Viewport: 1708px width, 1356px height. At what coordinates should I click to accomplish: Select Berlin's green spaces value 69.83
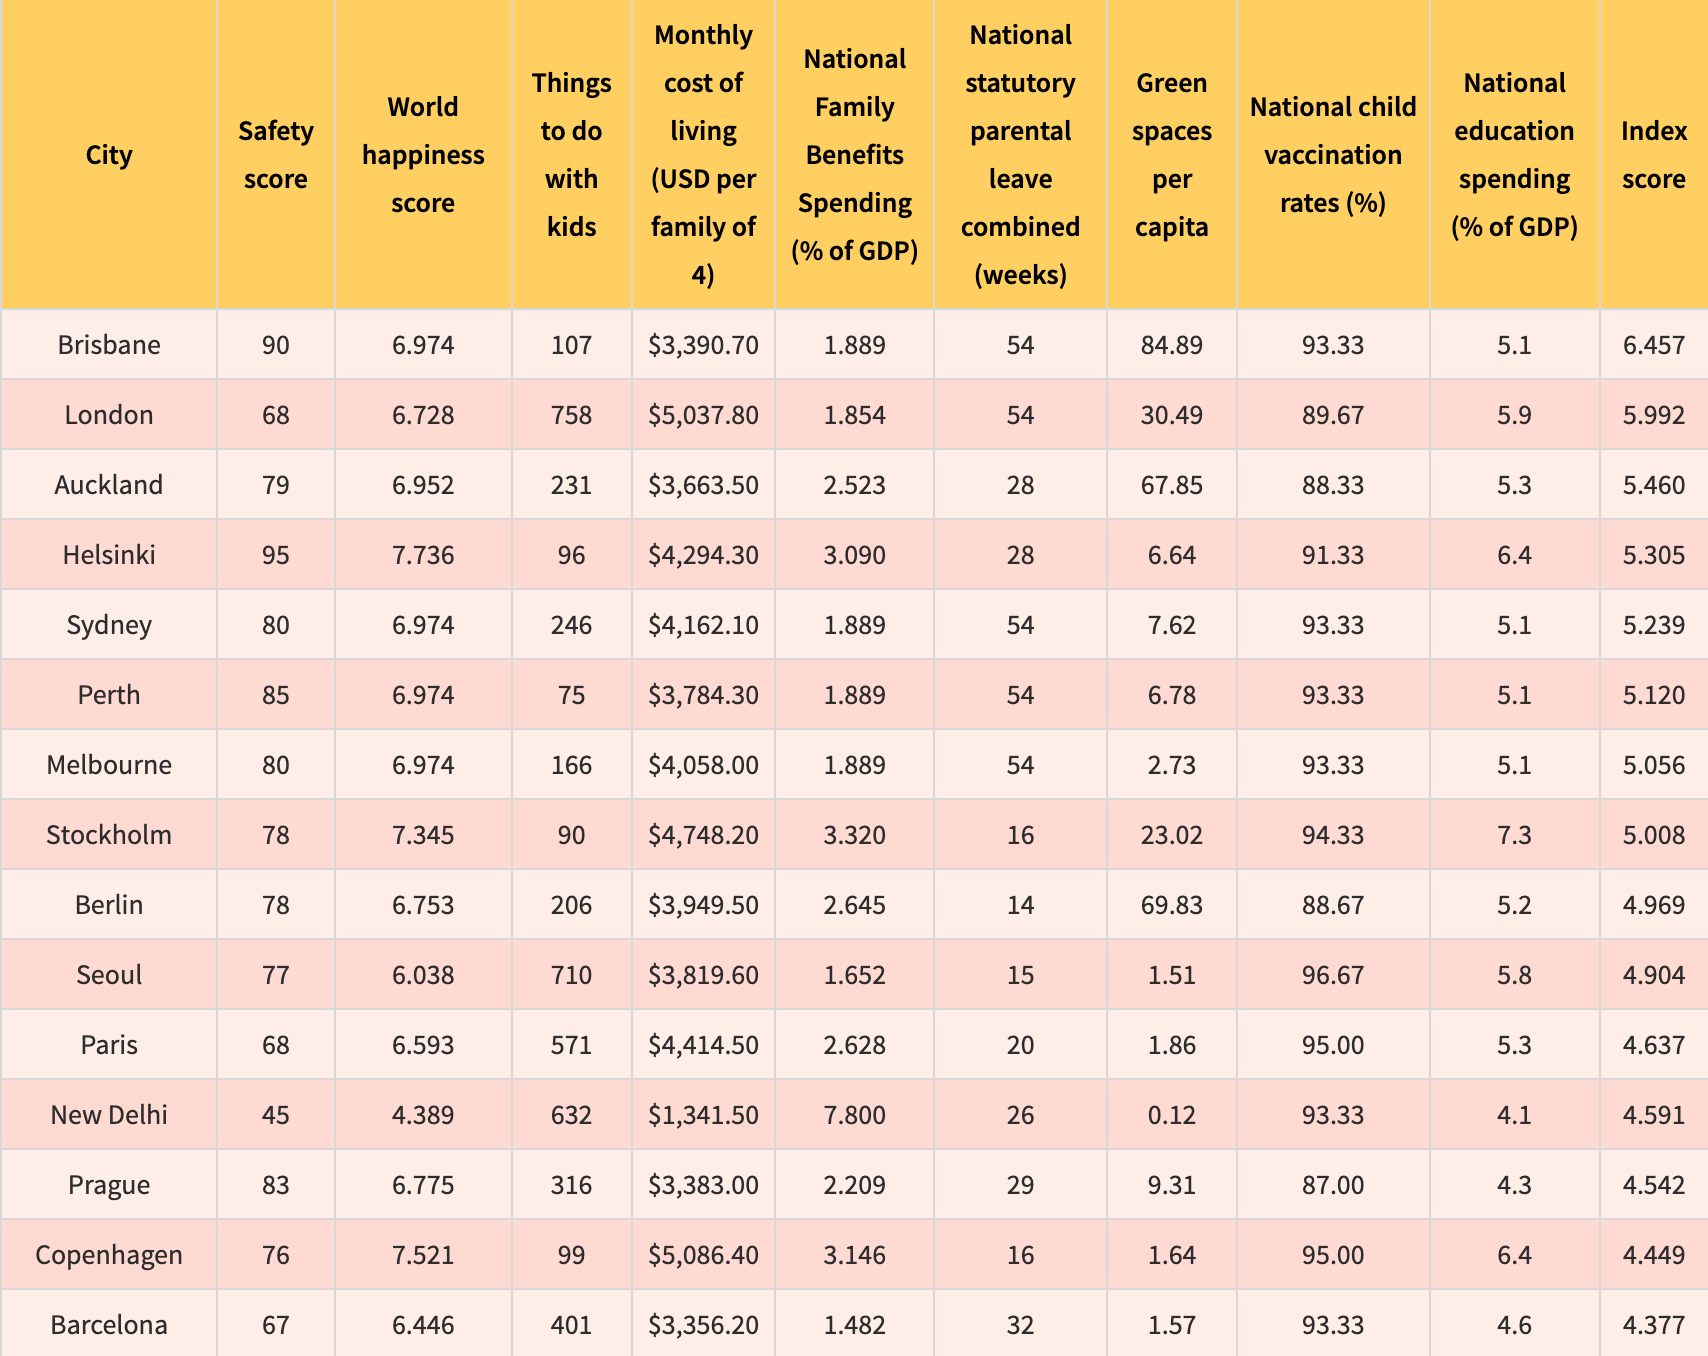[1171, 905]
